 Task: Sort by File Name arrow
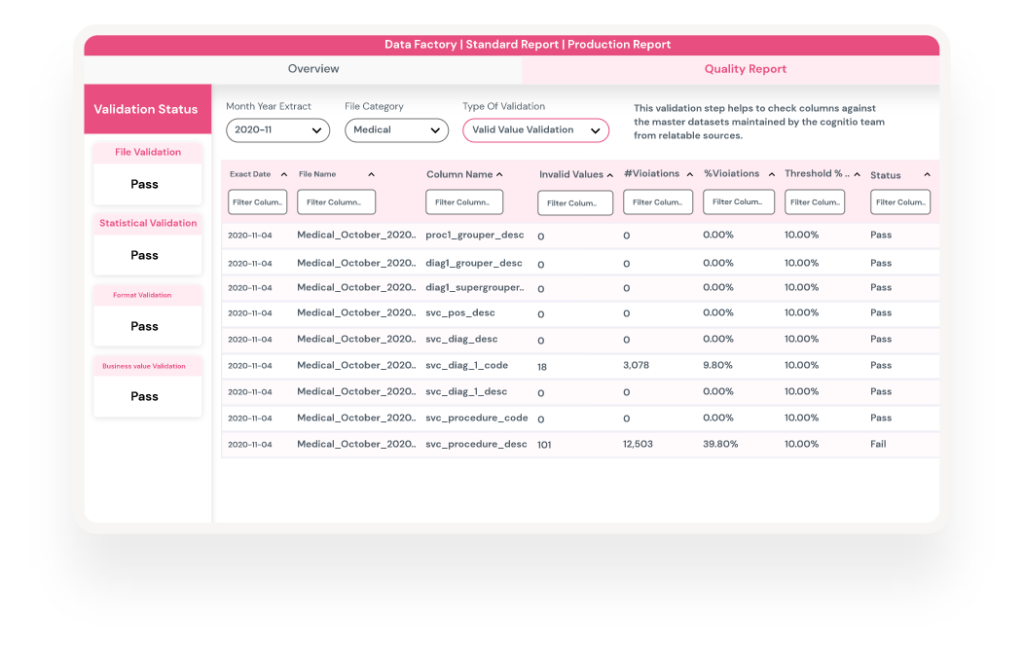coord(371,174)
